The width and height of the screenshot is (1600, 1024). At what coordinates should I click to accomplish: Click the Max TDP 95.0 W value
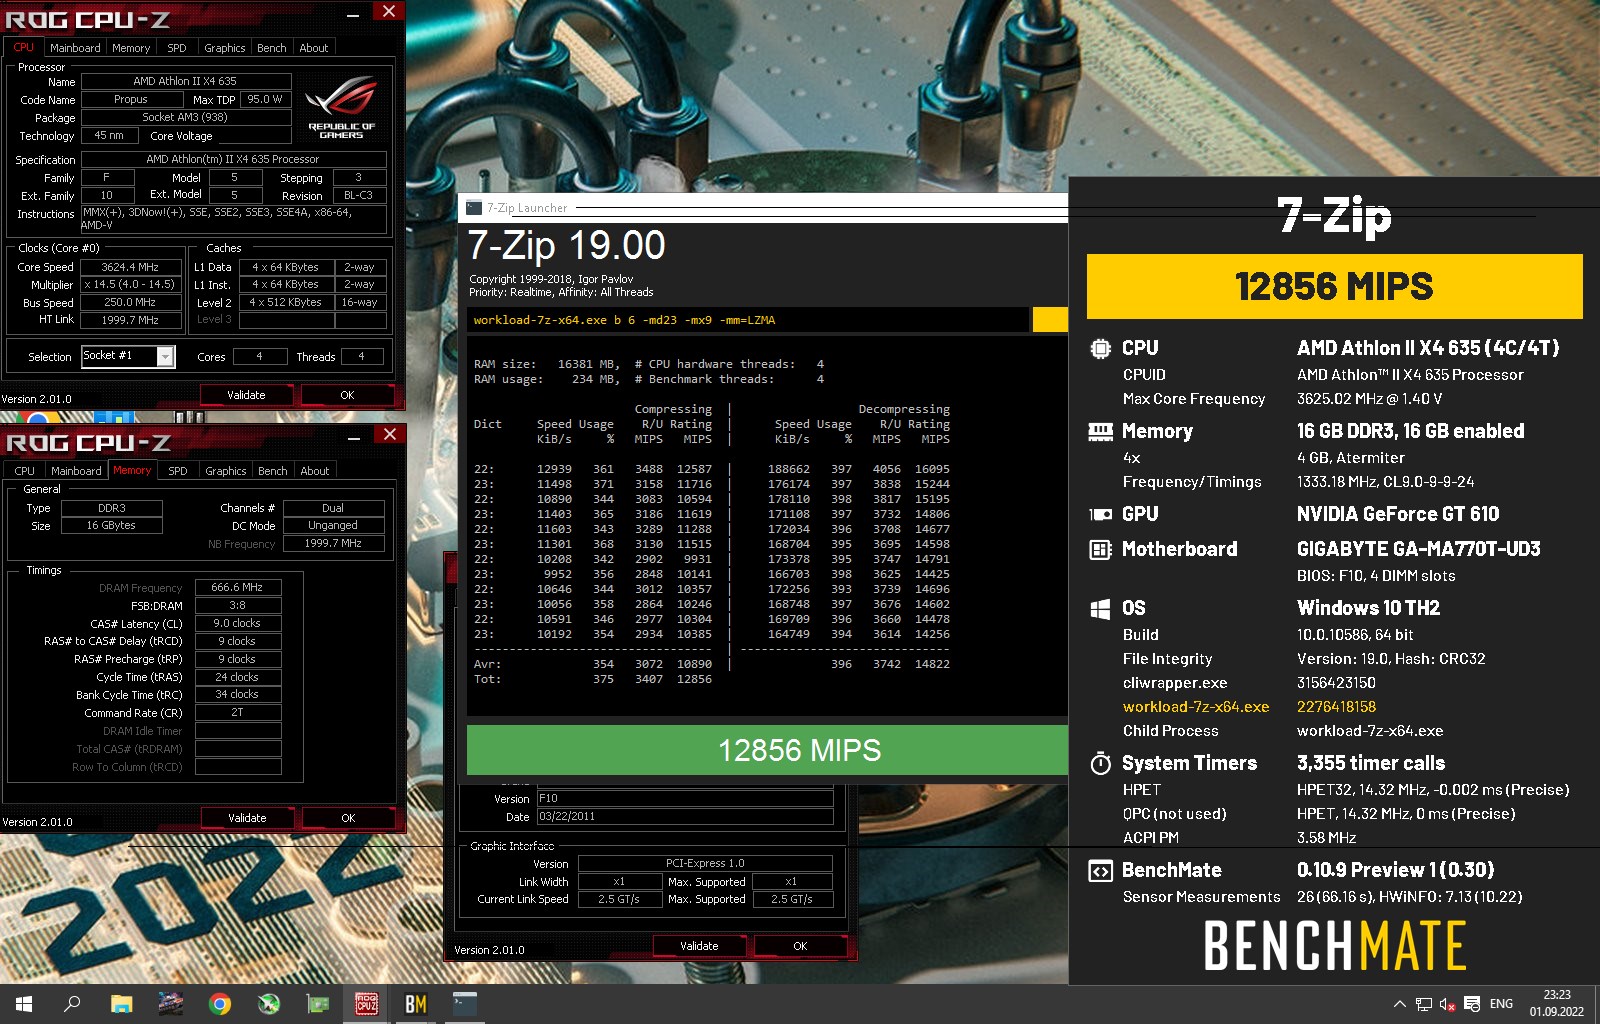pos(265,100)
